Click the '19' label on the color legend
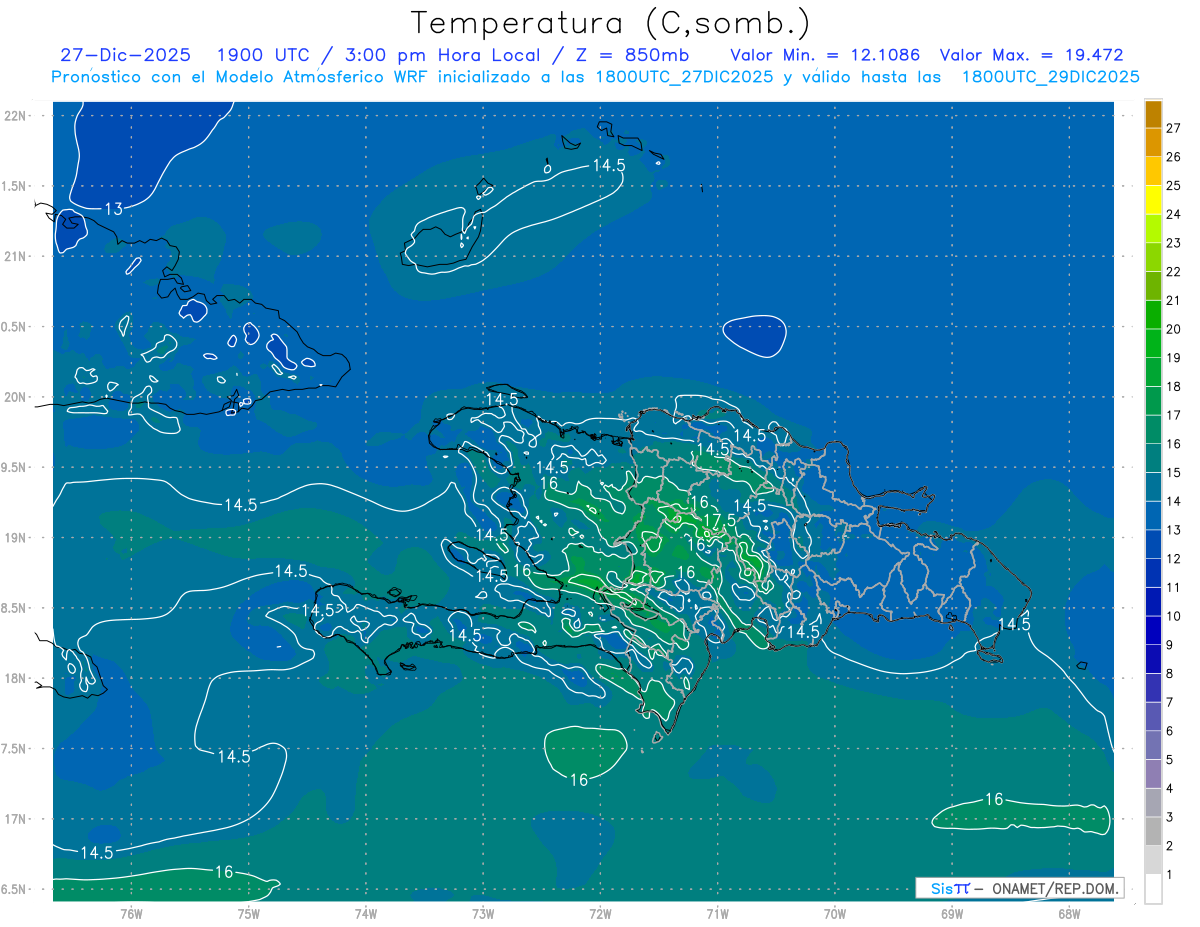Image resolution: width=1200 pixels, height=927 pixels. click(1175, 358)
